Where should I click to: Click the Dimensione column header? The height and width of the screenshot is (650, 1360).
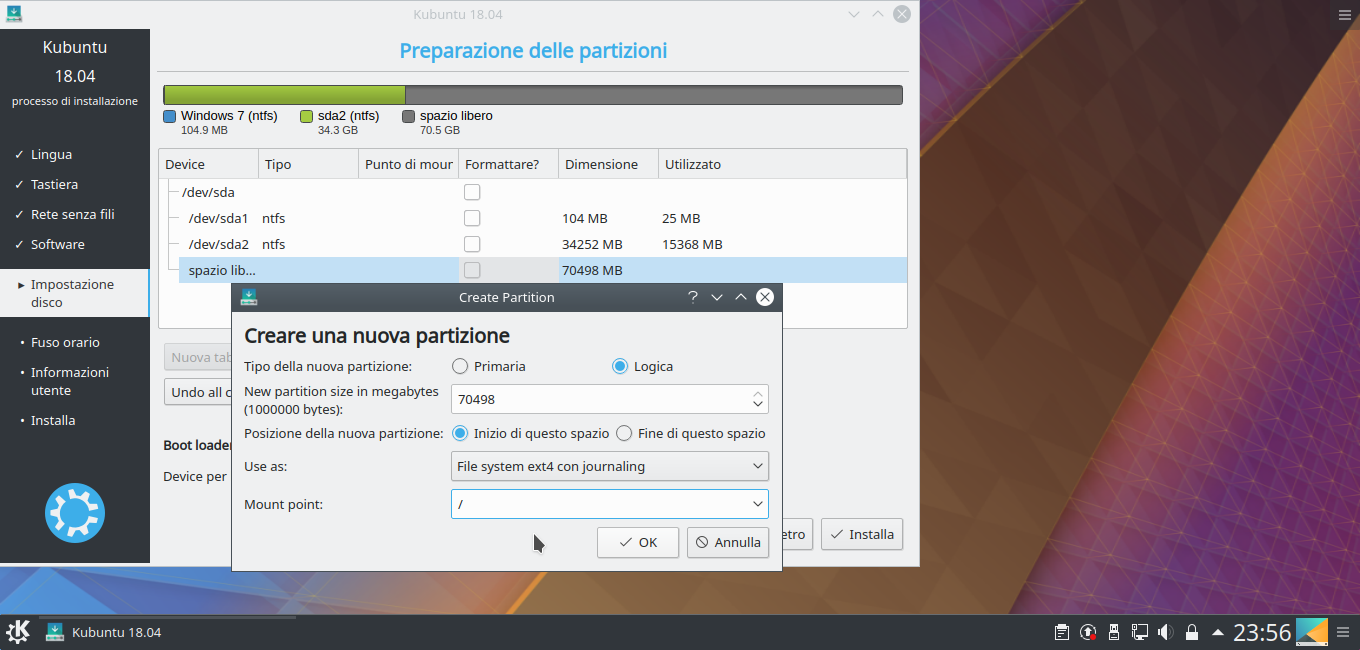[x=608, y=164]
